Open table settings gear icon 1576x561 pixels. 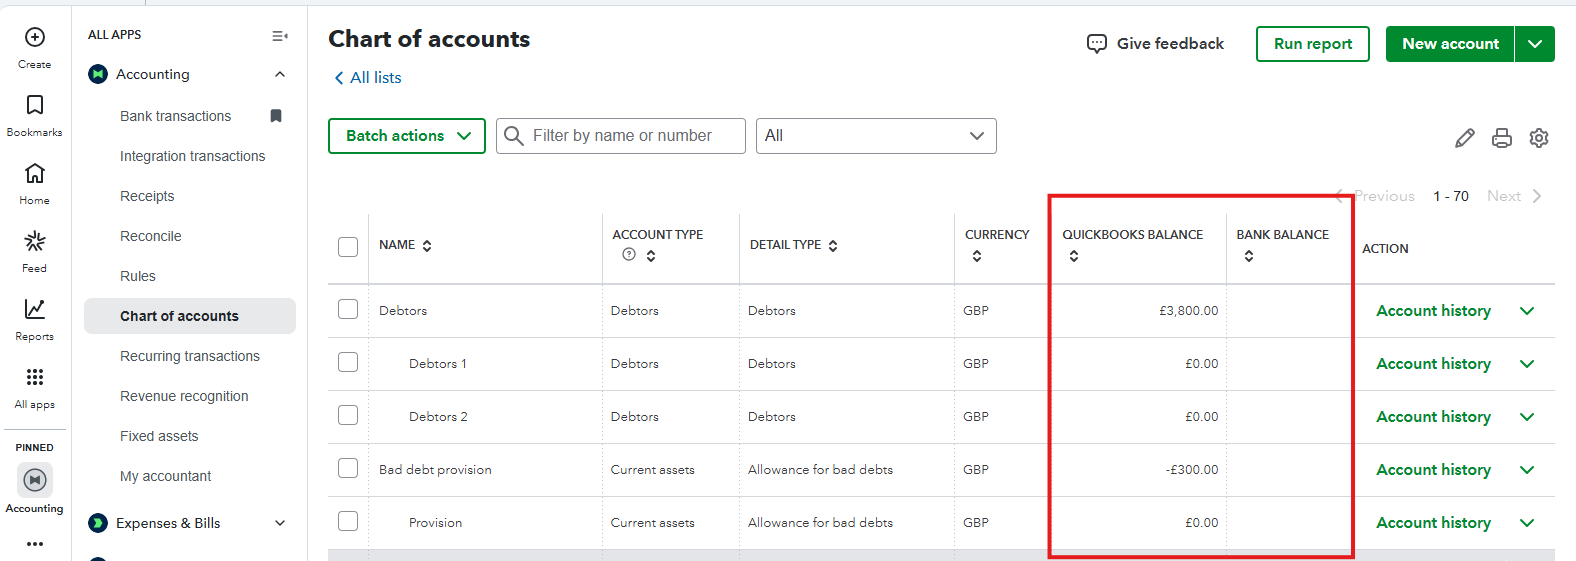[1539, 138]
